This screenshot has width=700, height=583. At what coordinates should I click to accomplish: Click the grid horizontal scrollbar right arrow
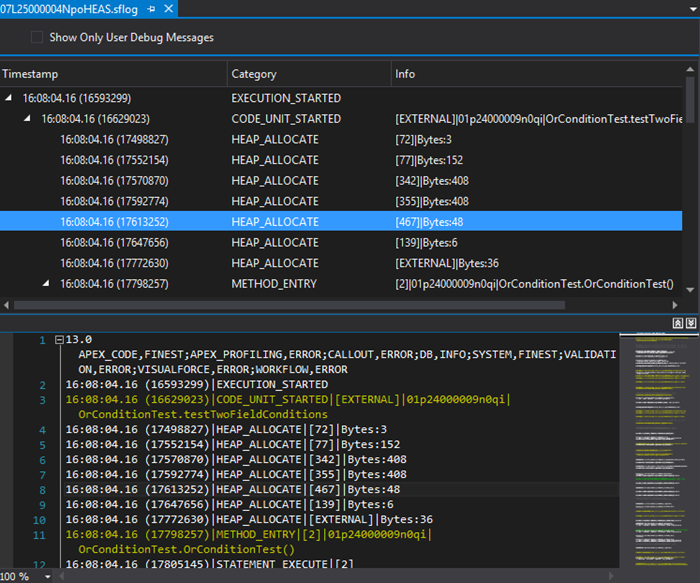(675, 305)
